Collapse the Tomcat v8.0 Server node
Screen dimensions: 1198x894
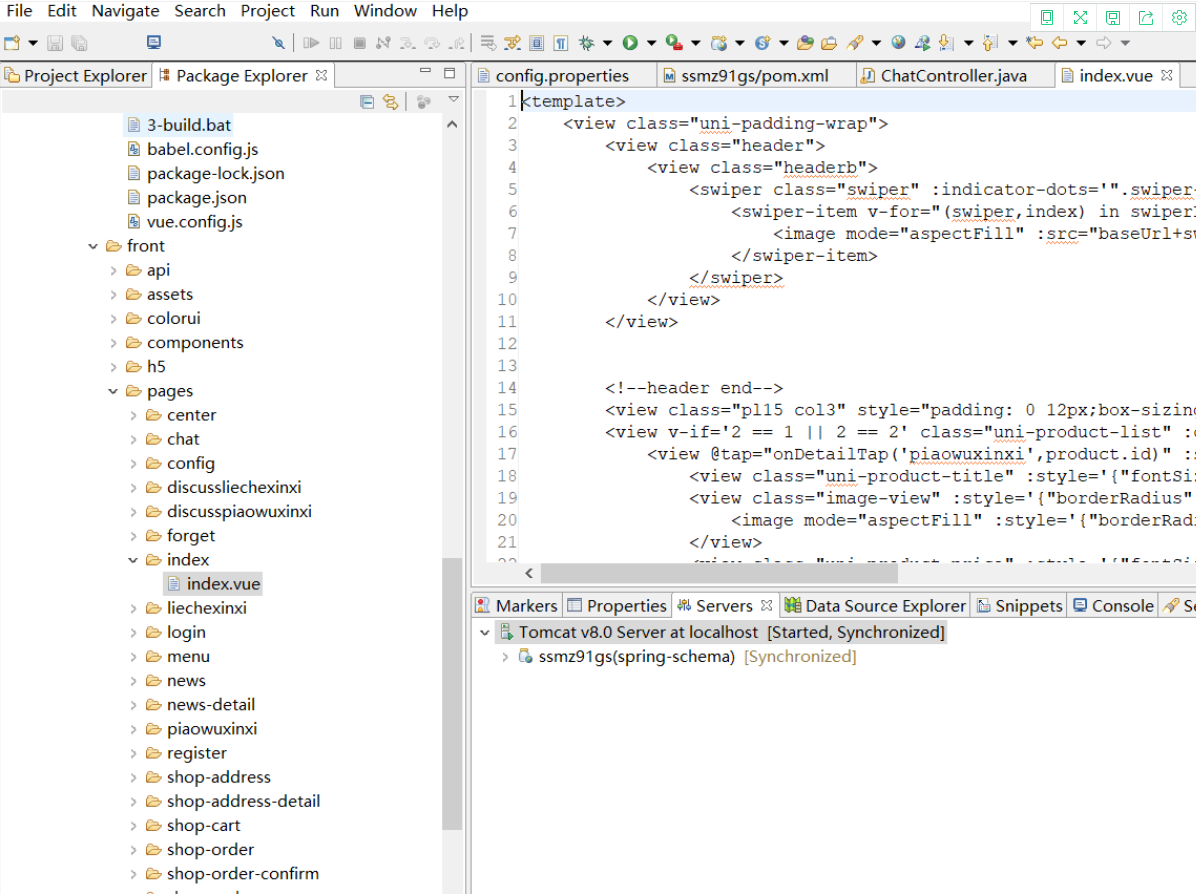[x=484, y=633]
